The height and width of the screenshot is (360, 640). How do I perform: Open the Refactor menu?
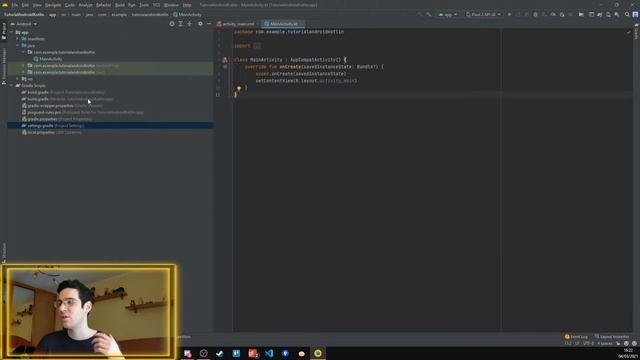(x=104, y=5)
